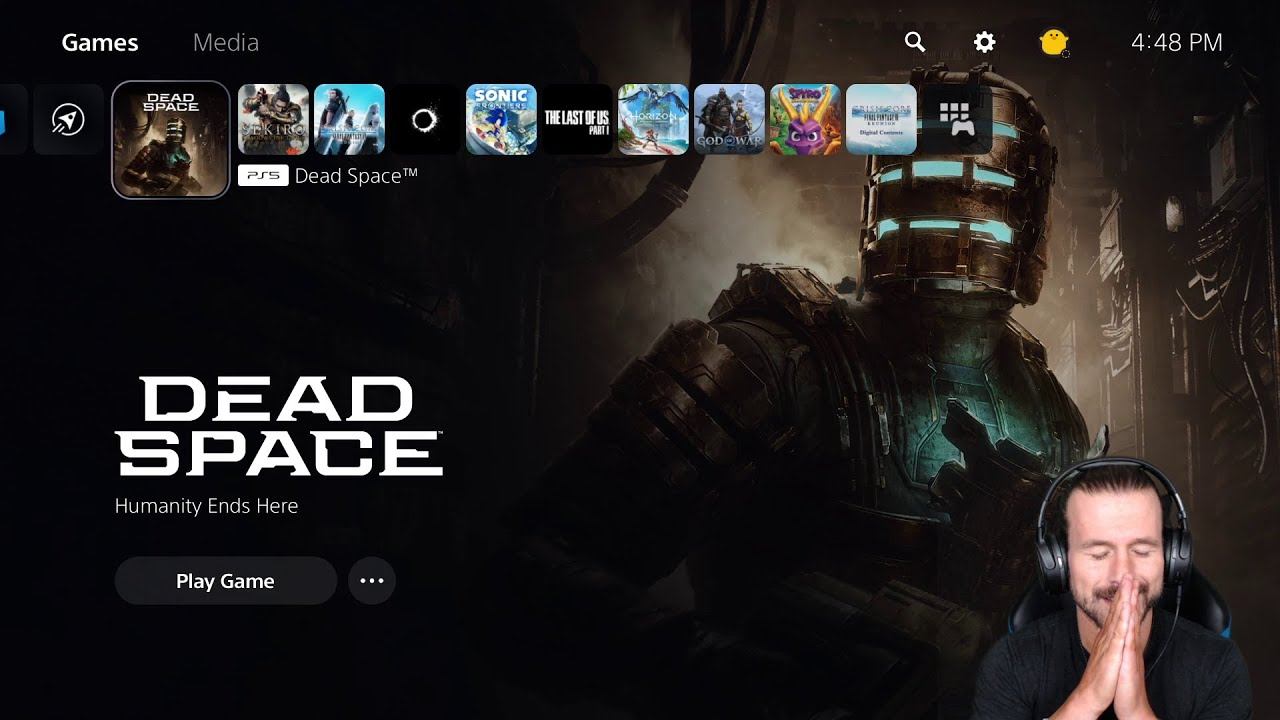Click the large DEAD SPACE logo
Viewport: 1280px width, 720px height.
coord(279,426)
